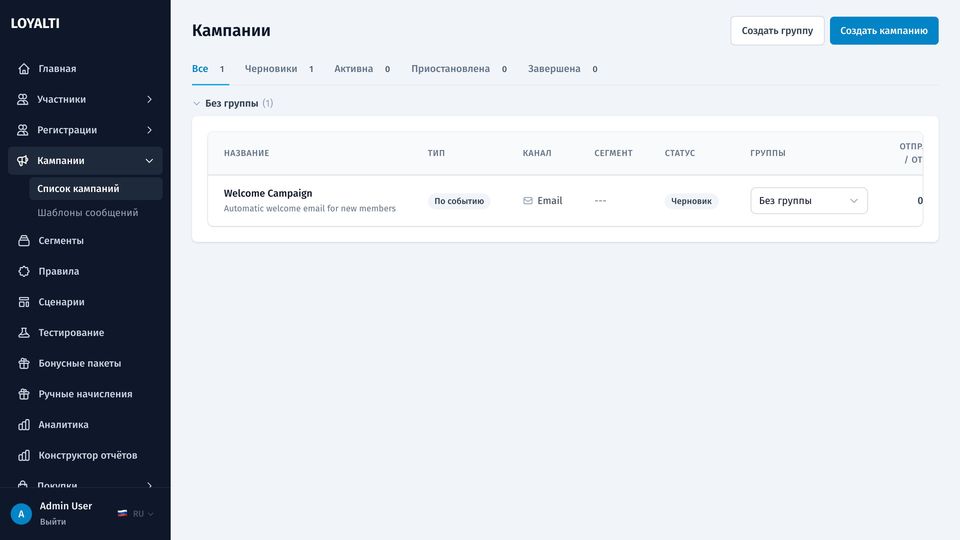Click the ГРУППЫ column header
960x540 pixels.
(x=768, y=153)
